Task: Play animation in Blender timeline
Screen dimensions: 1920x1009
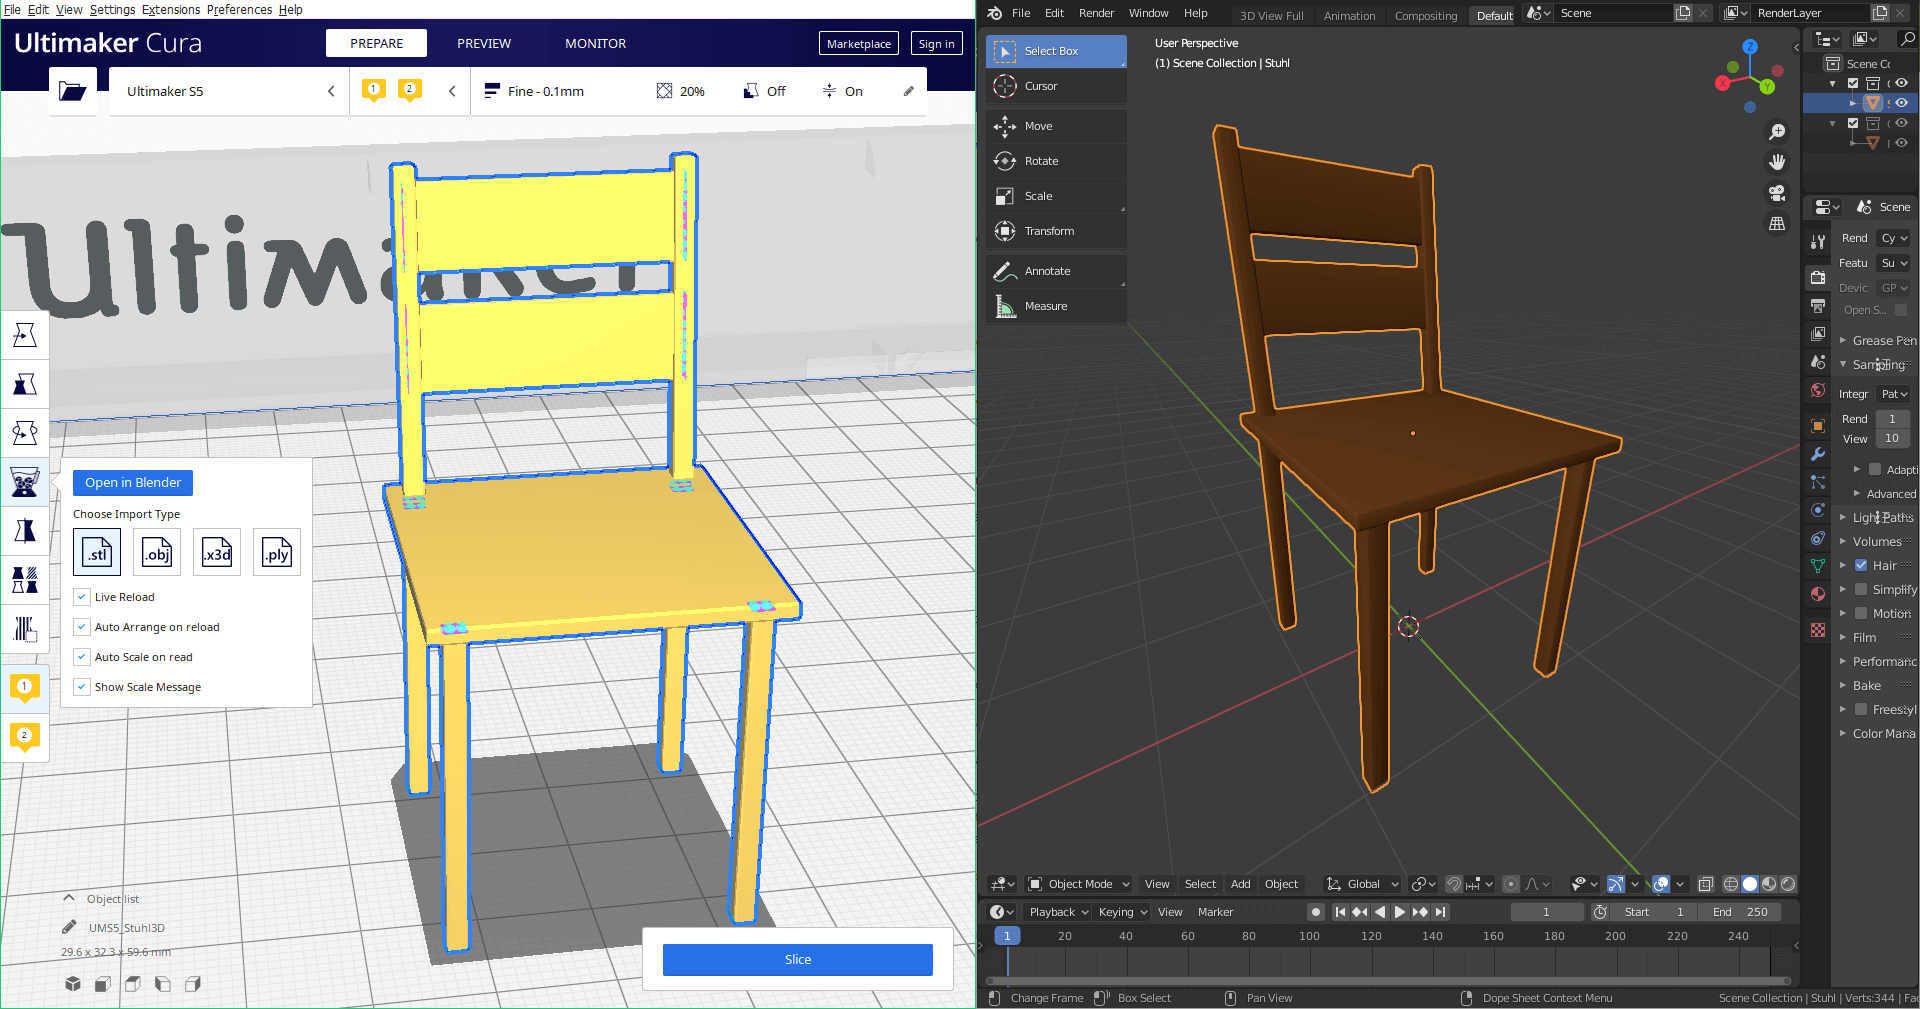Action: point(1400,912)
